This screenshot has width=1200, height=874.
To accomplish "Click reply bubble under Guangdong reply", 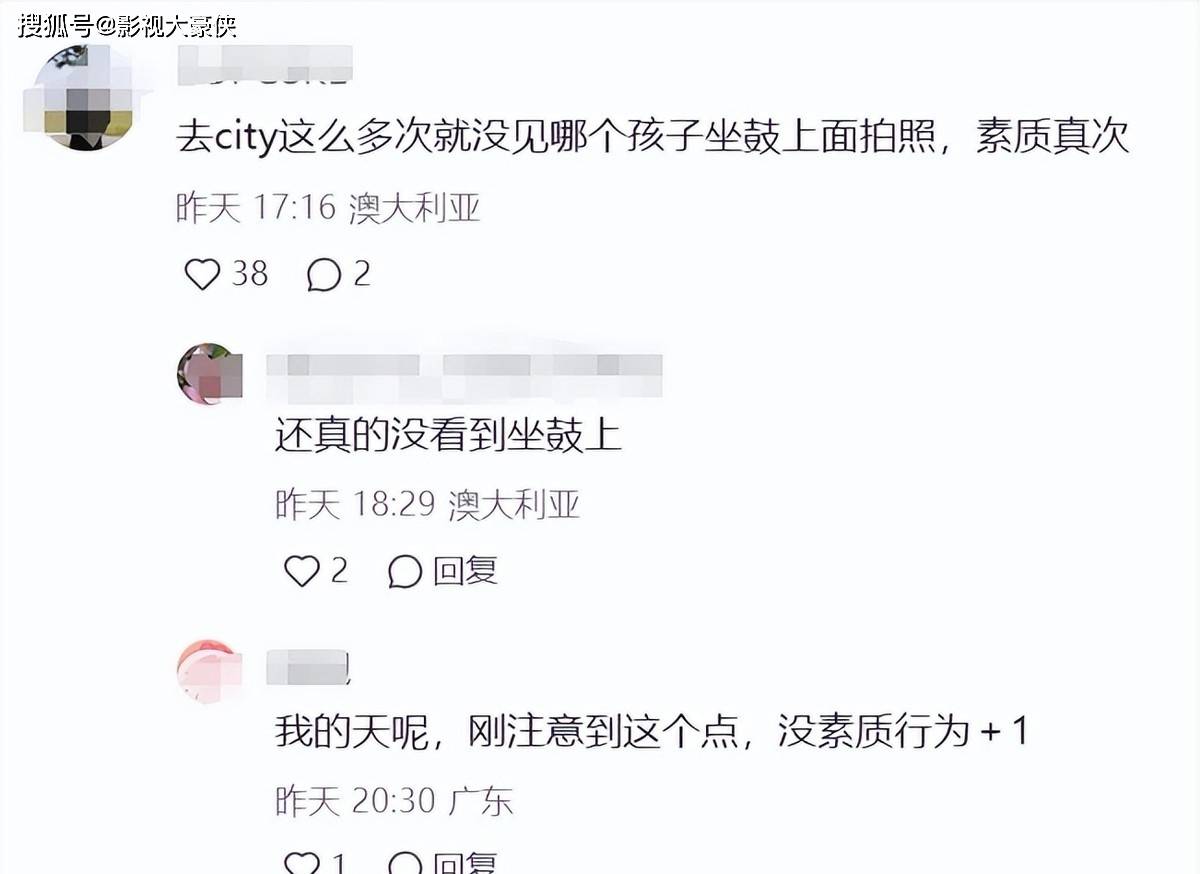I will click(405, 864).
